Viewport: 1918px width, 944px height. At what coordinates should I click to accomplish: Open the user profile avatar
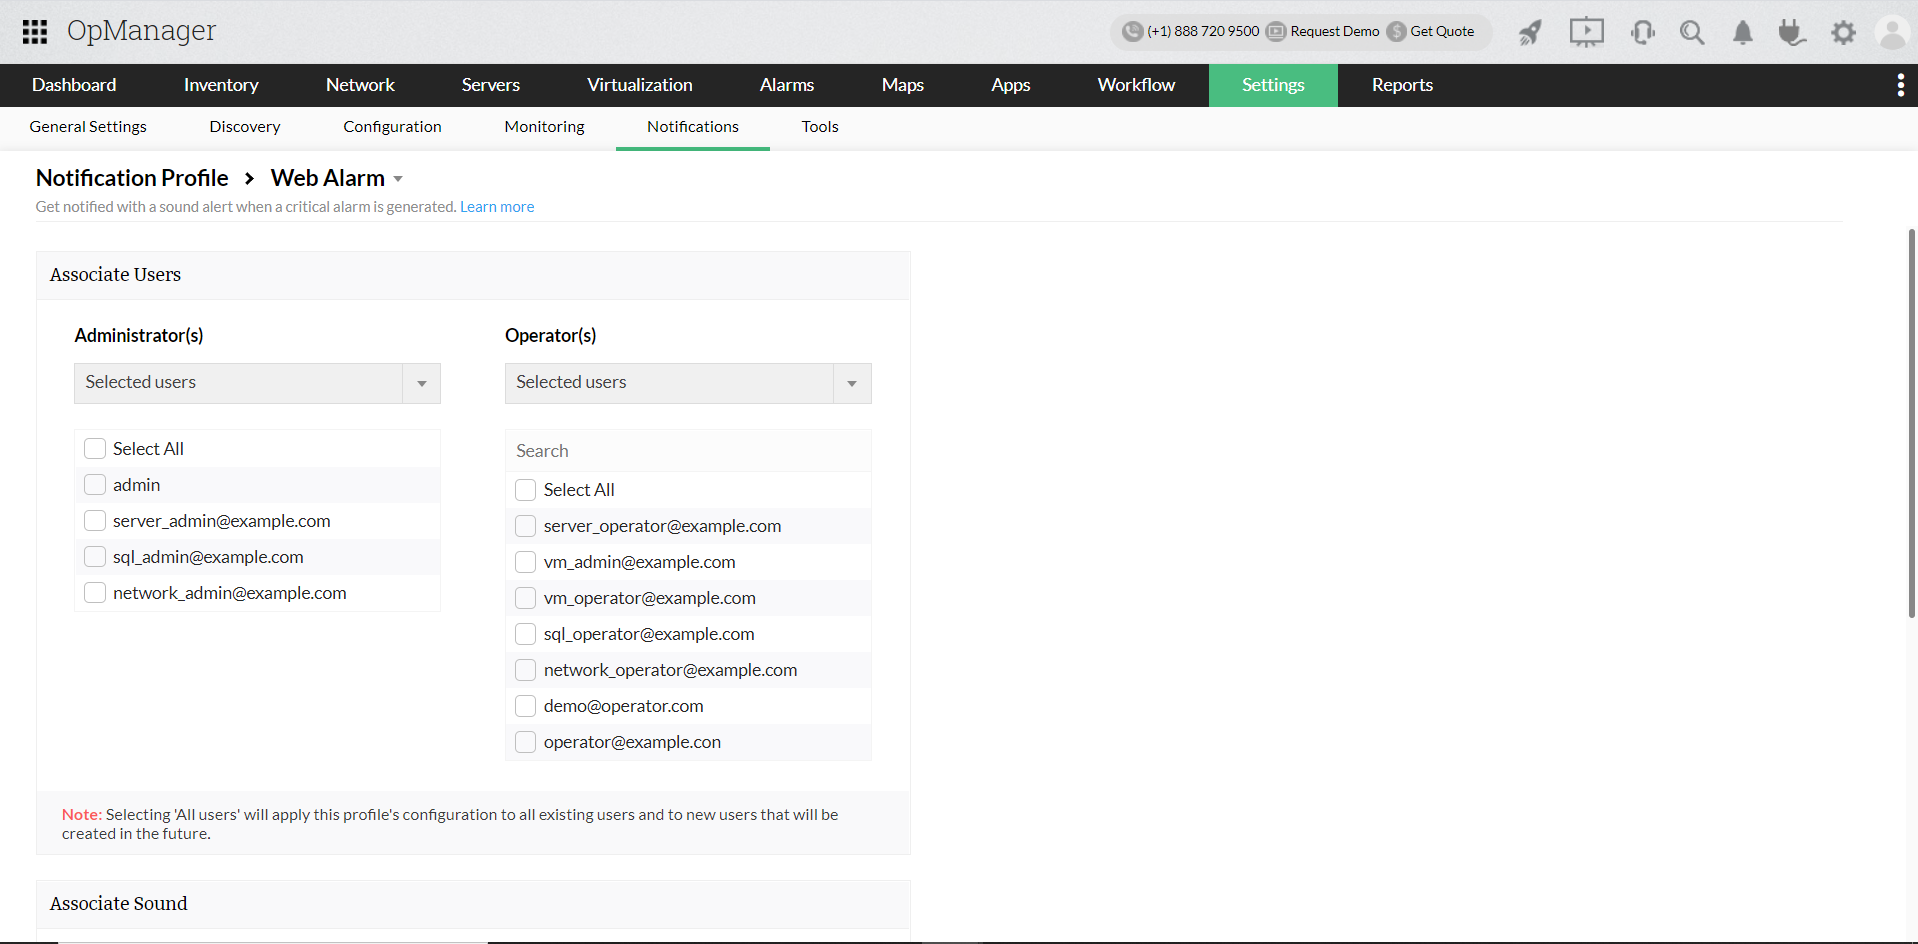coord(1892,32)
